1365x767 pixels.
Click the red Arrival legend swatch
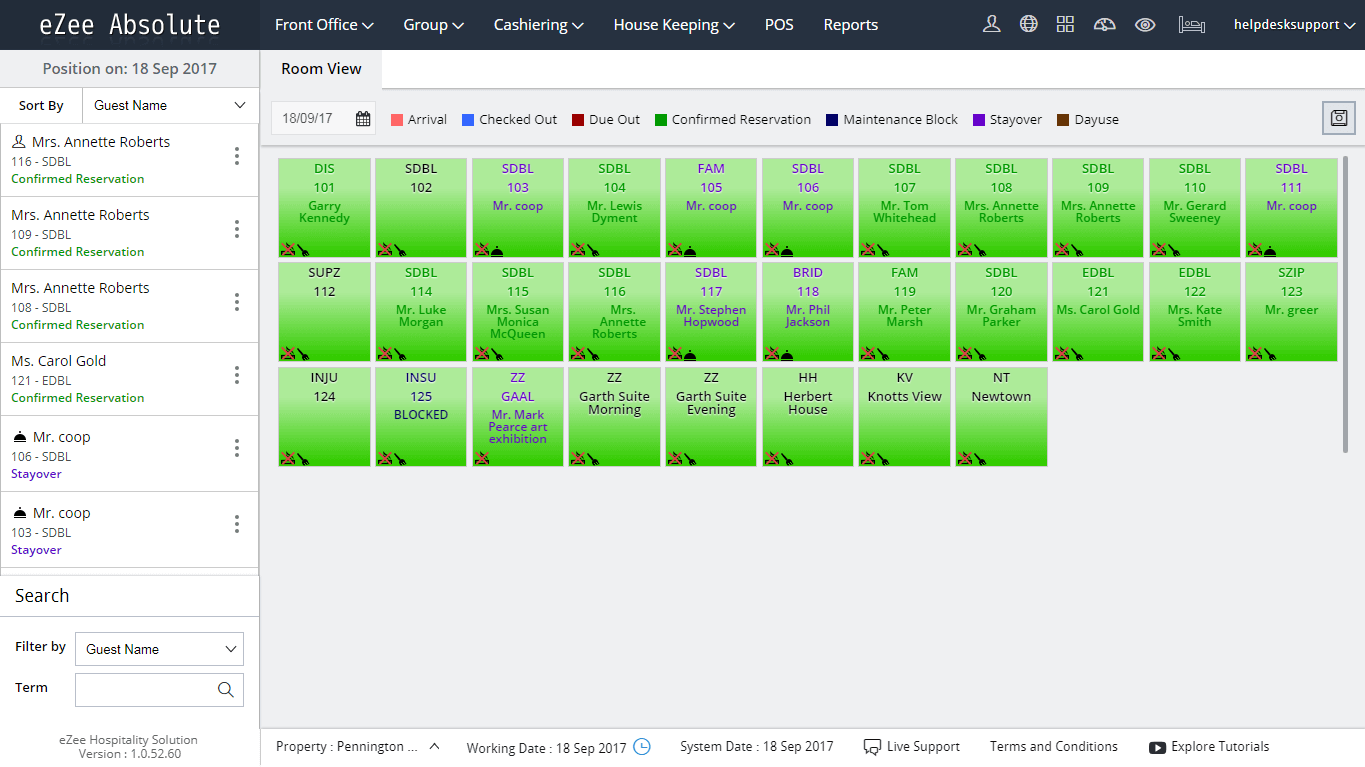tap(396, 119)
